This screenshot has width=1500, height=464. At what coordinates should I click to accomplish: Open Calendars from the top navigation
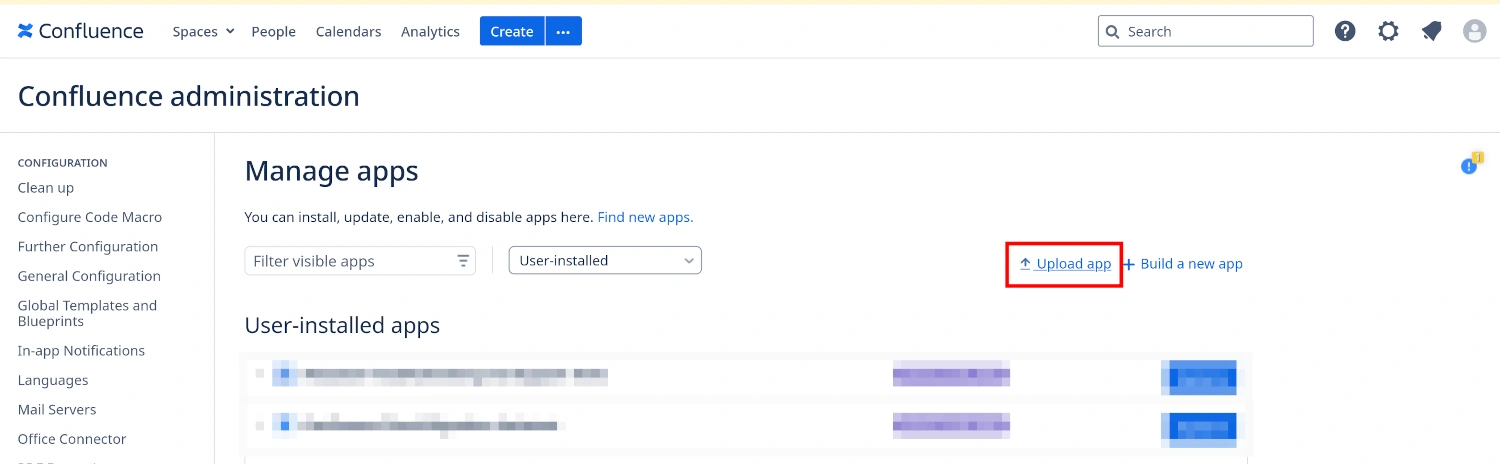pyautogui.click(x=348, y=31)
